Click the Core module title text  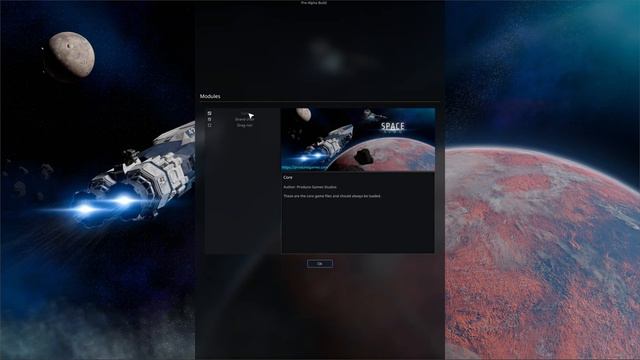point(288,178)
